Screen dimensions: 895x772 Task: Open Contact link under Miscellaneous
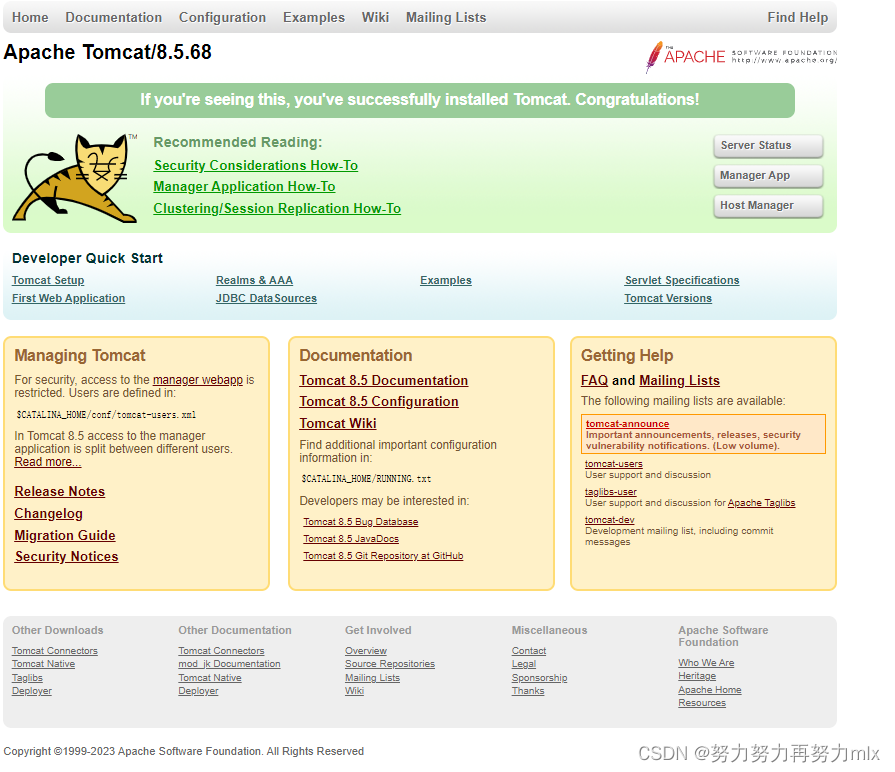pos(529,651)
